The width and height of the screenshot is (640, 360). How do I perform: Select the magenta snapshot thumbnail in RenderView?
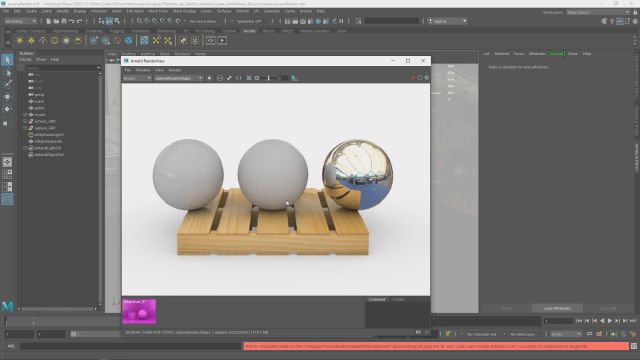[139, 311]
